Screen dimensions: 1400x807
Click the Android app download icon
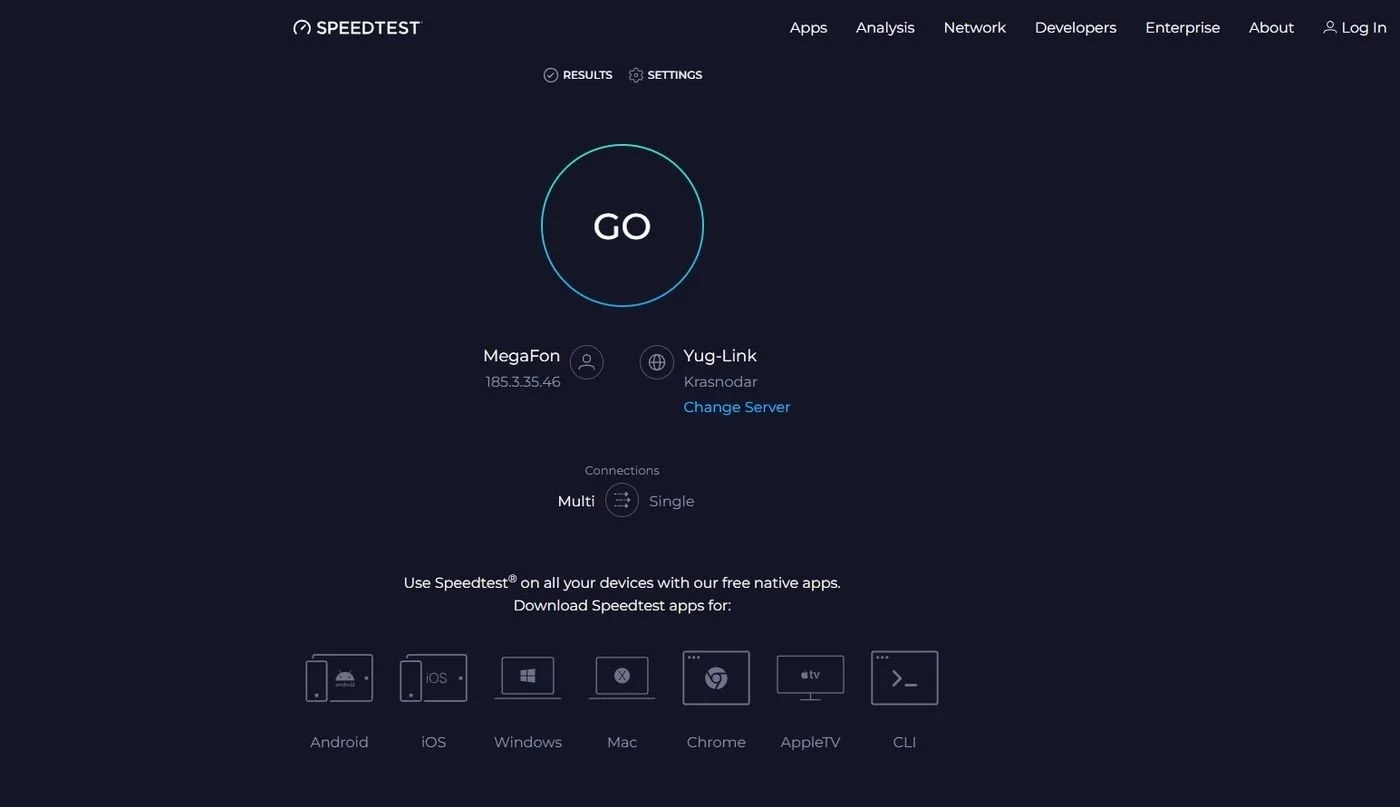(x=339, y=678)
